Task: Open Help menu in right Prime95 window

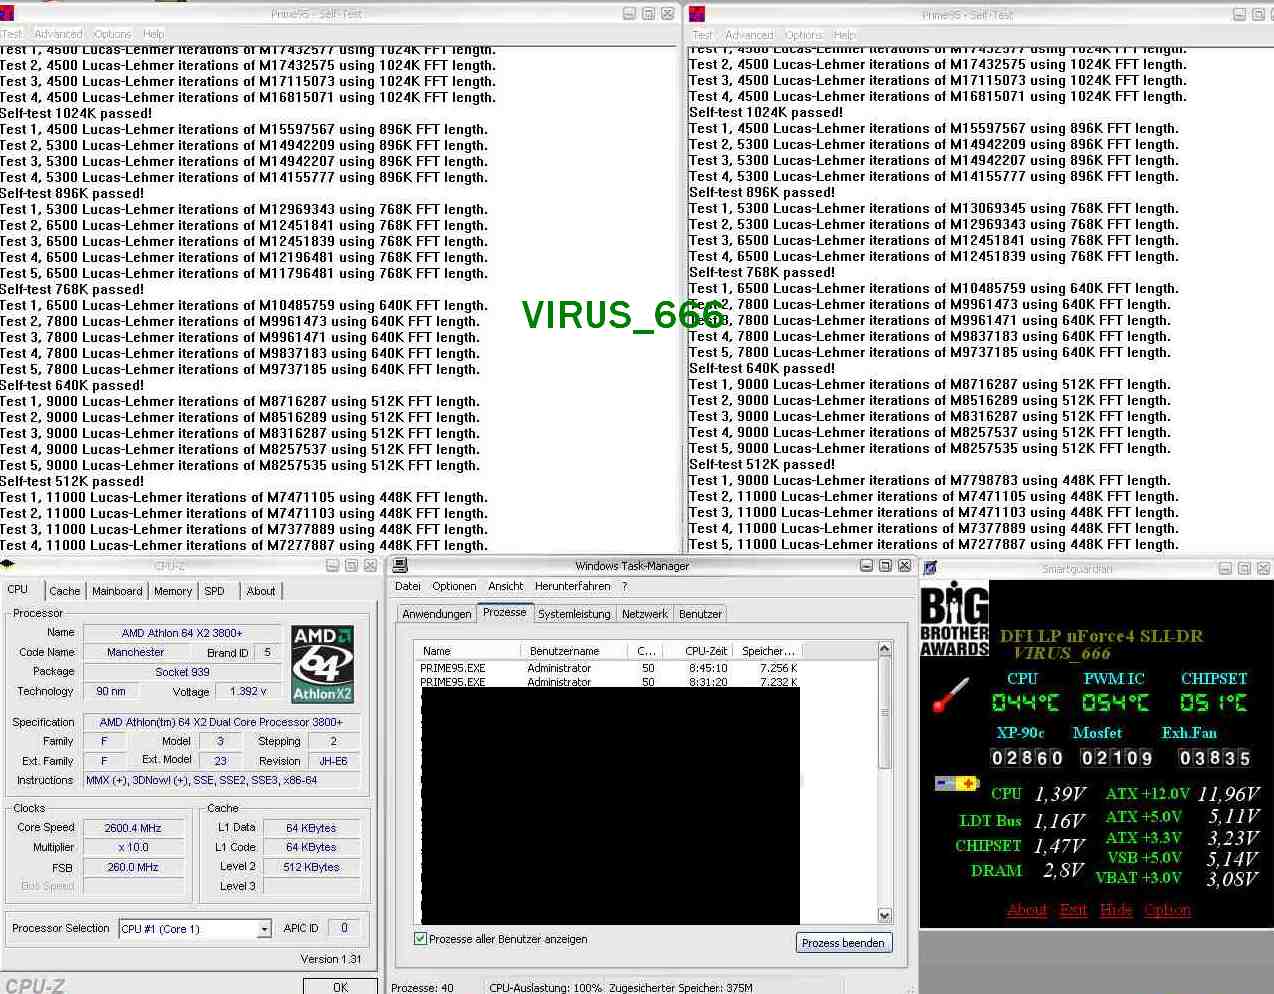Action: click(845, 35)
